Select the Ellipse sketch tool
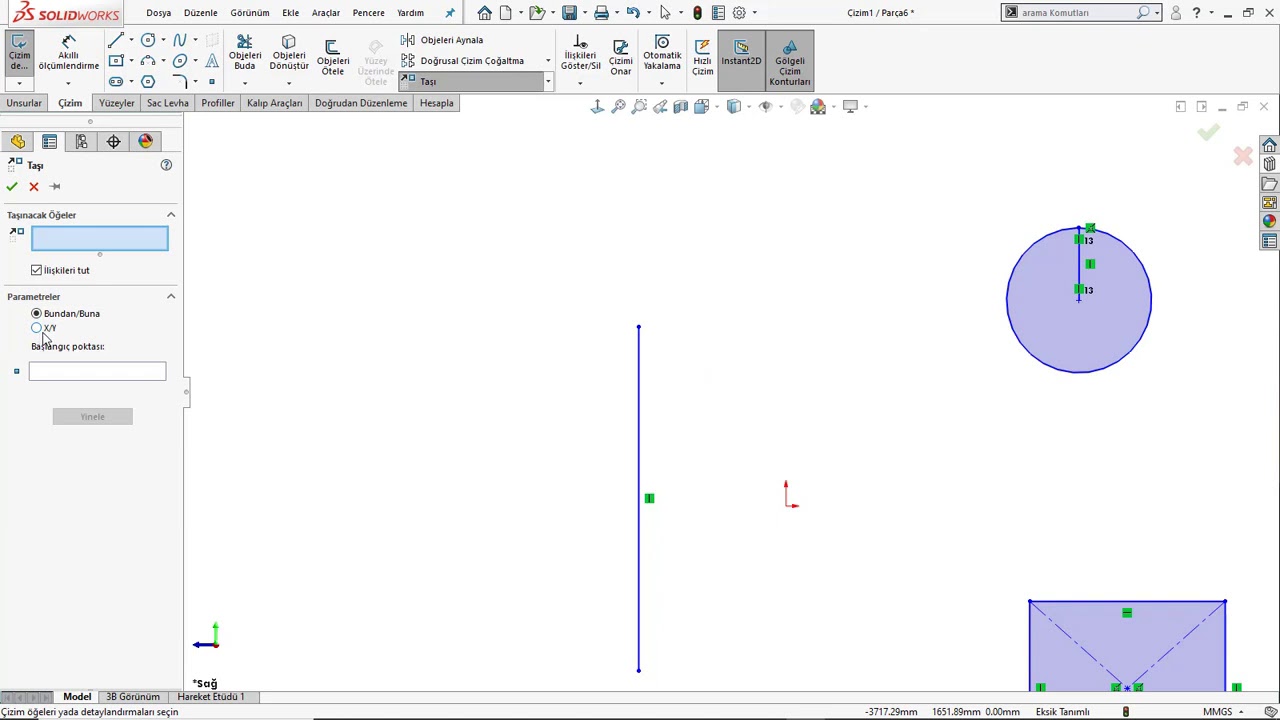 [x=180, y=61]
